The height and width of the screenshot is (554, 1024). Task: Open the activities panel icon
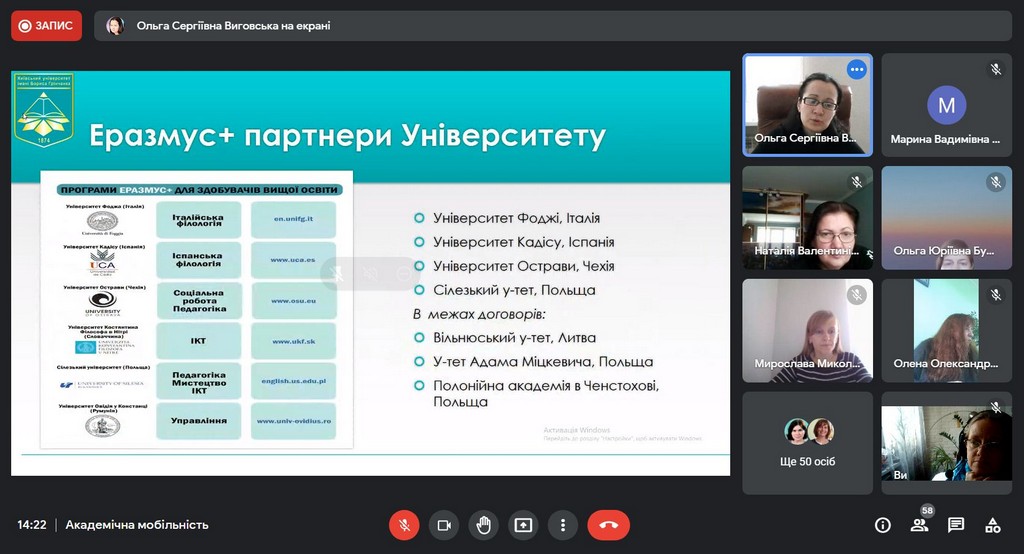coord(992,525)
